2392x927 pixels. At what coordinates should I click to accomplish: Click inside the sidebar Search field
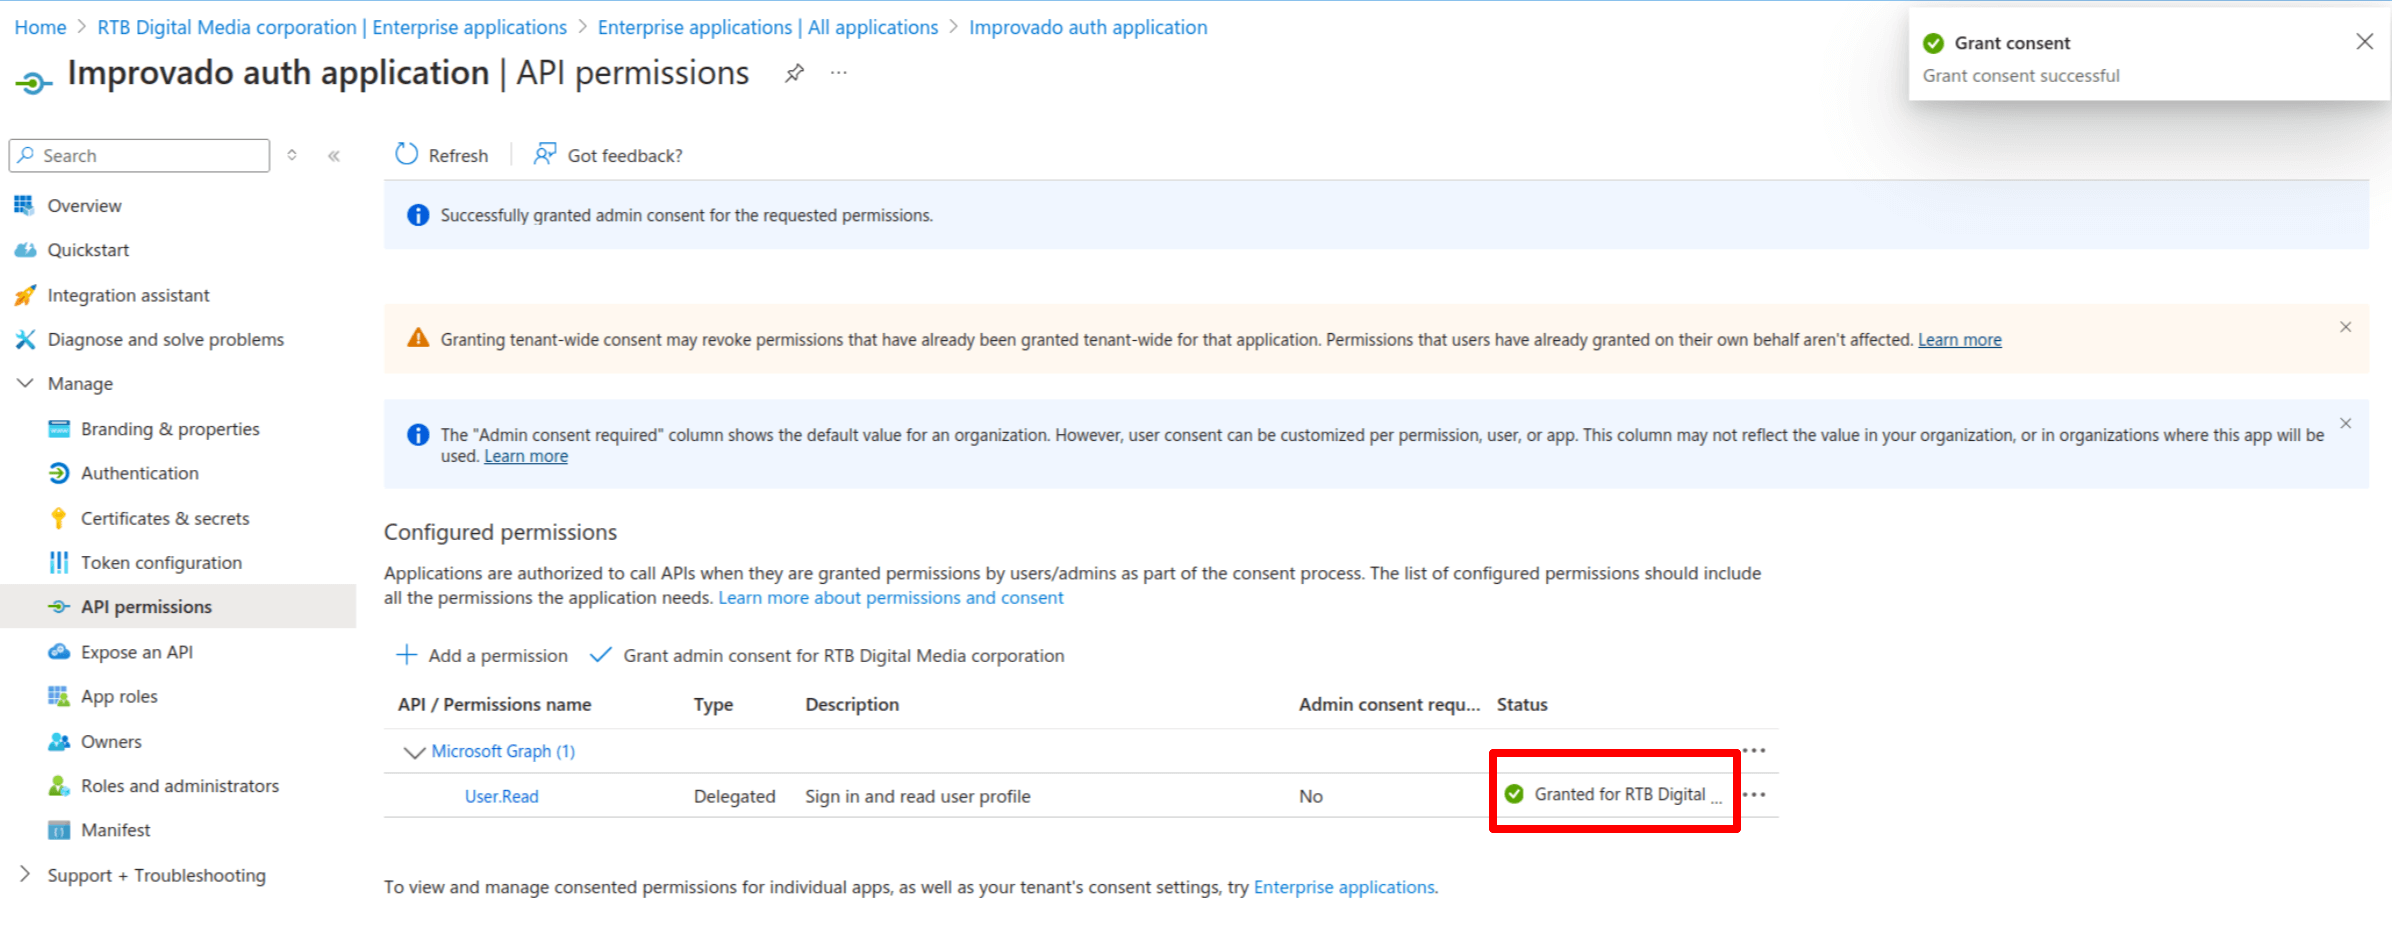tap(140, 155)
